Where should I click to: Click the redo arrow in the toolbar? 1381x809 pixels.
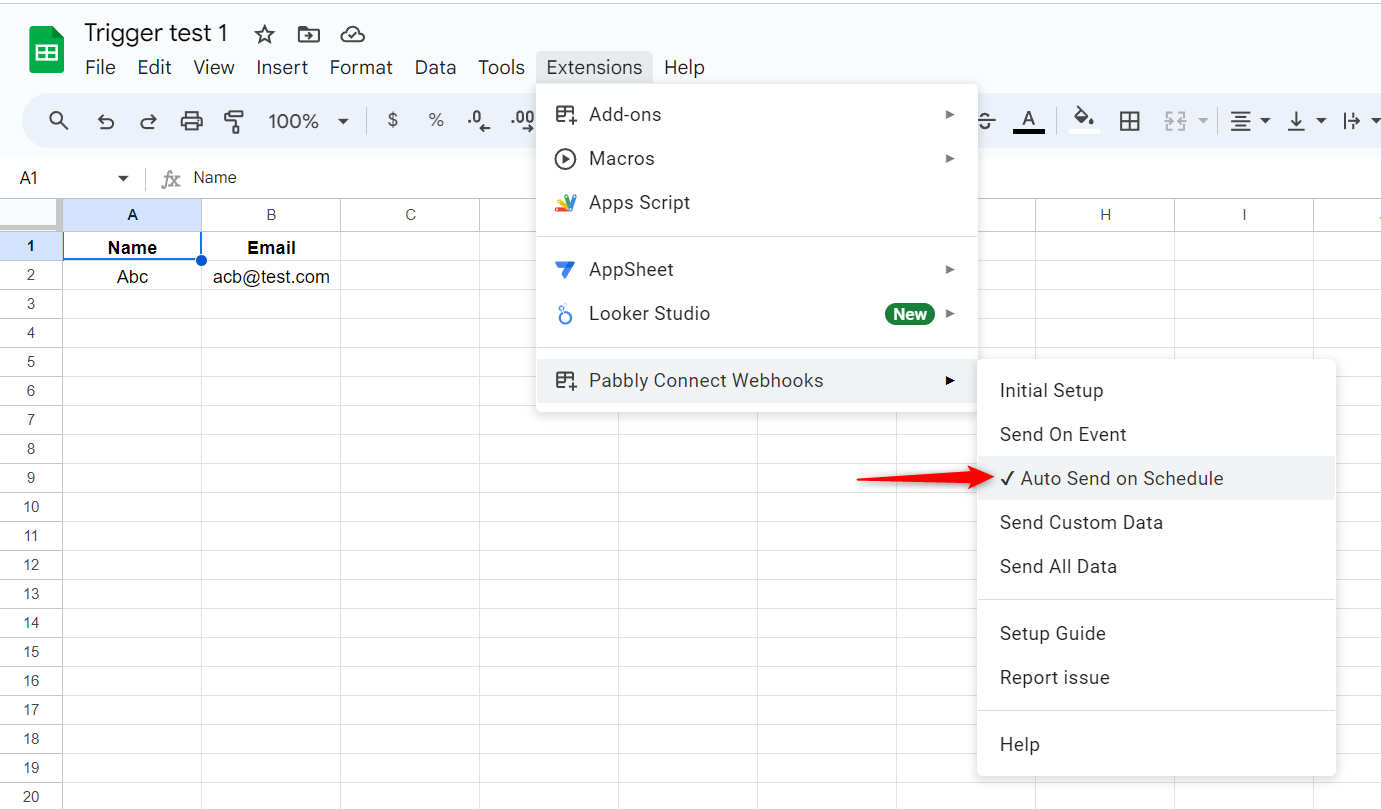148,121
